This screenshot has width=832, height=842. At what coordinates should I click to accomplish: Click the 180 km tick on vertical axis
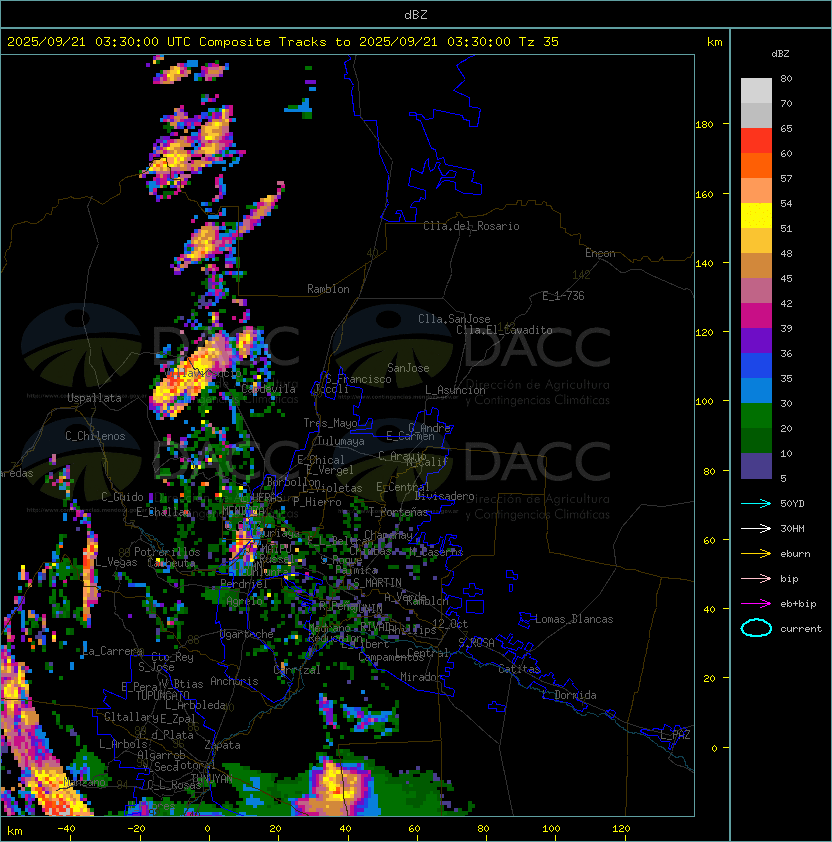(704, 125)
